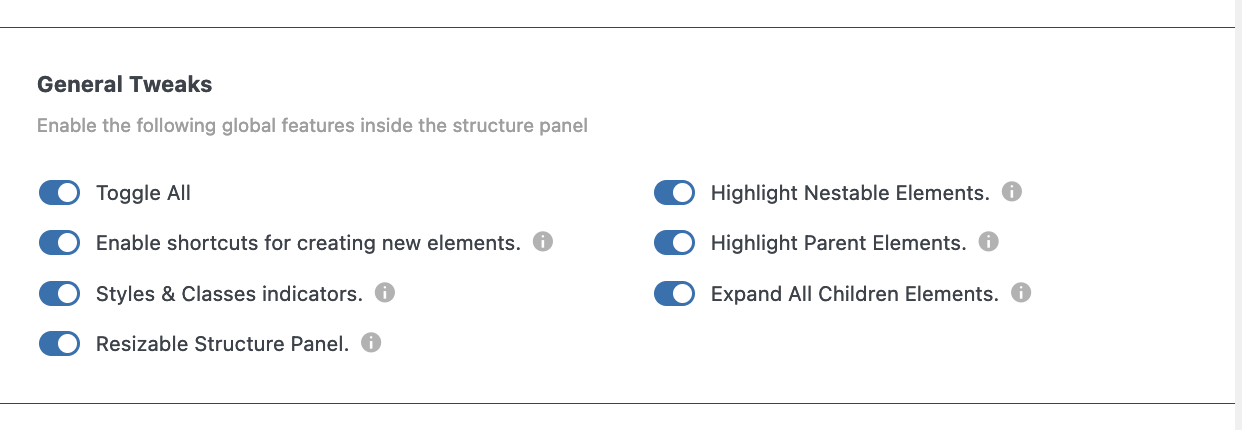Screen dimensions: 1242x430
Task: Click the "Highlight Nestable Elements" label
Action: (x=850, y=193)
